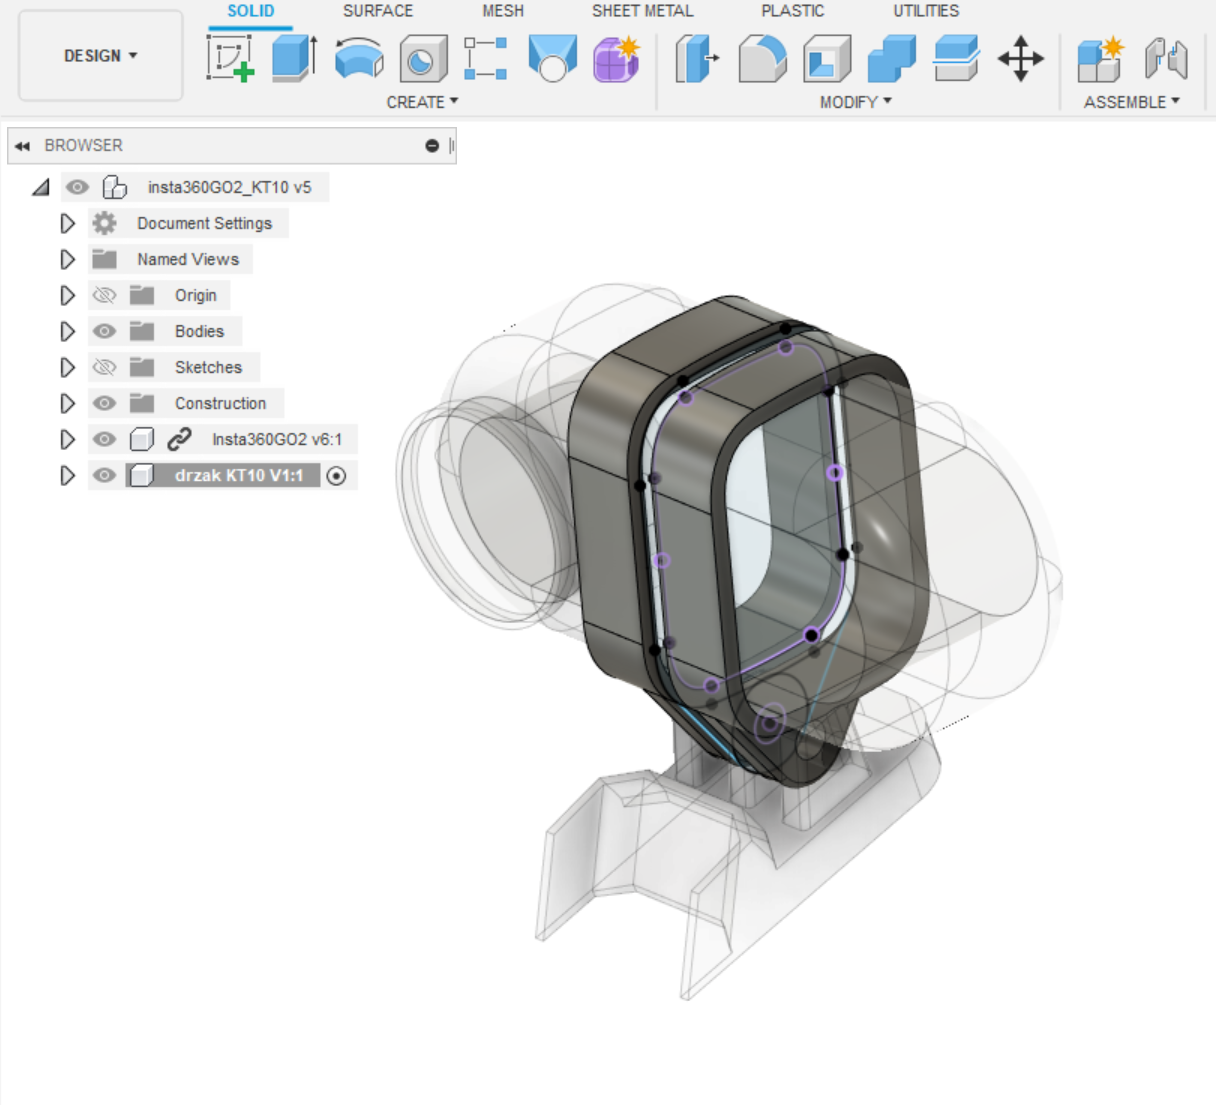The image size is (1216, 1105).
Task: Collapse the BROWSER panel with double arrows
Action: (x=22, y=146)
